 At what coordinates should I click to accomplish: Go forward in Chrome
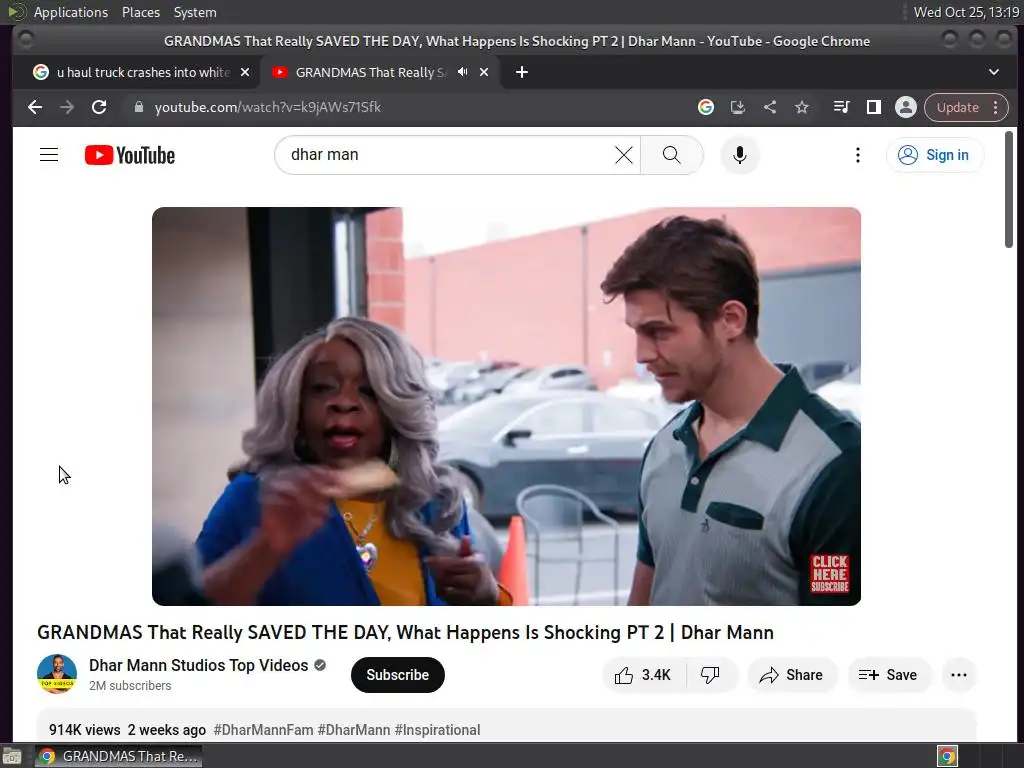[x=67, y=107]
